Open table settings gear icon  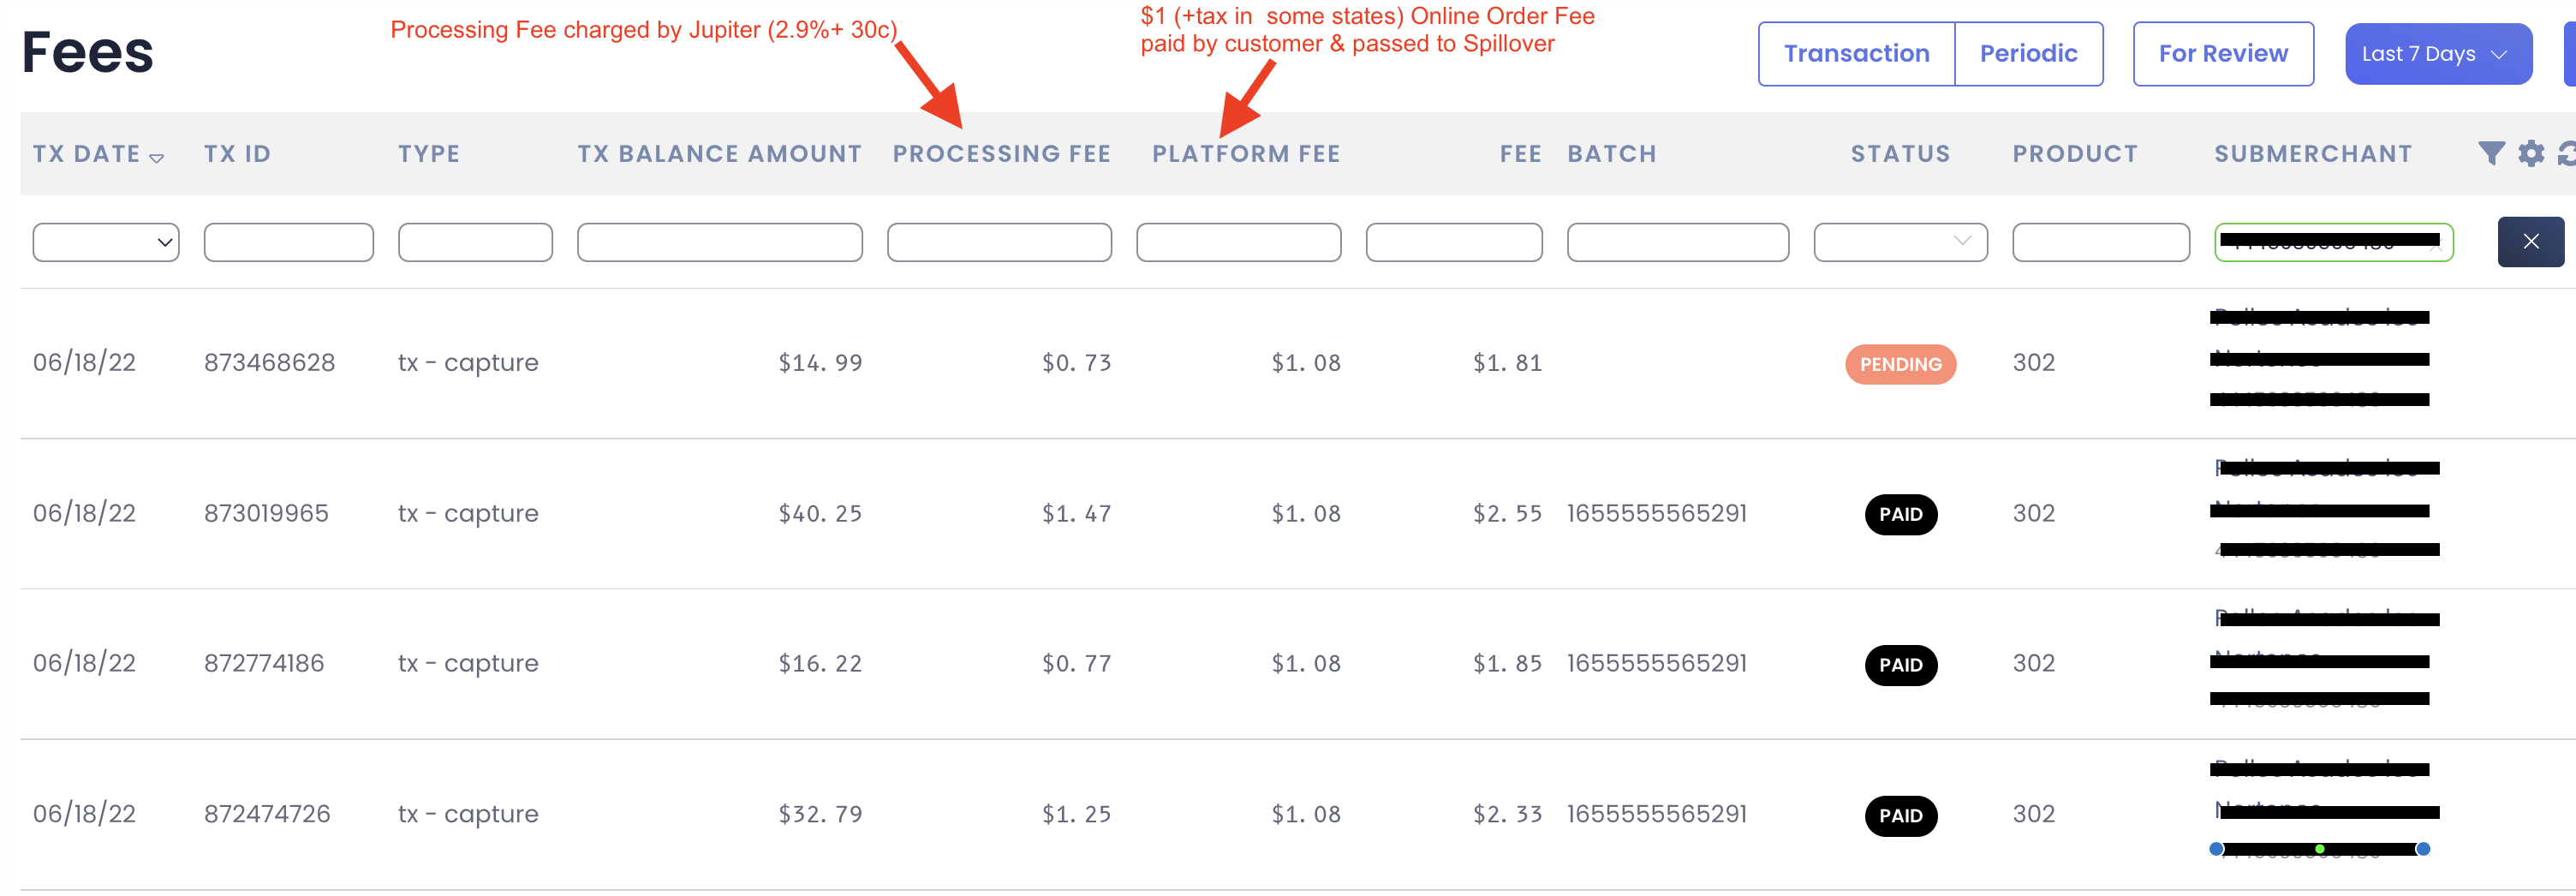[2531, 153]
